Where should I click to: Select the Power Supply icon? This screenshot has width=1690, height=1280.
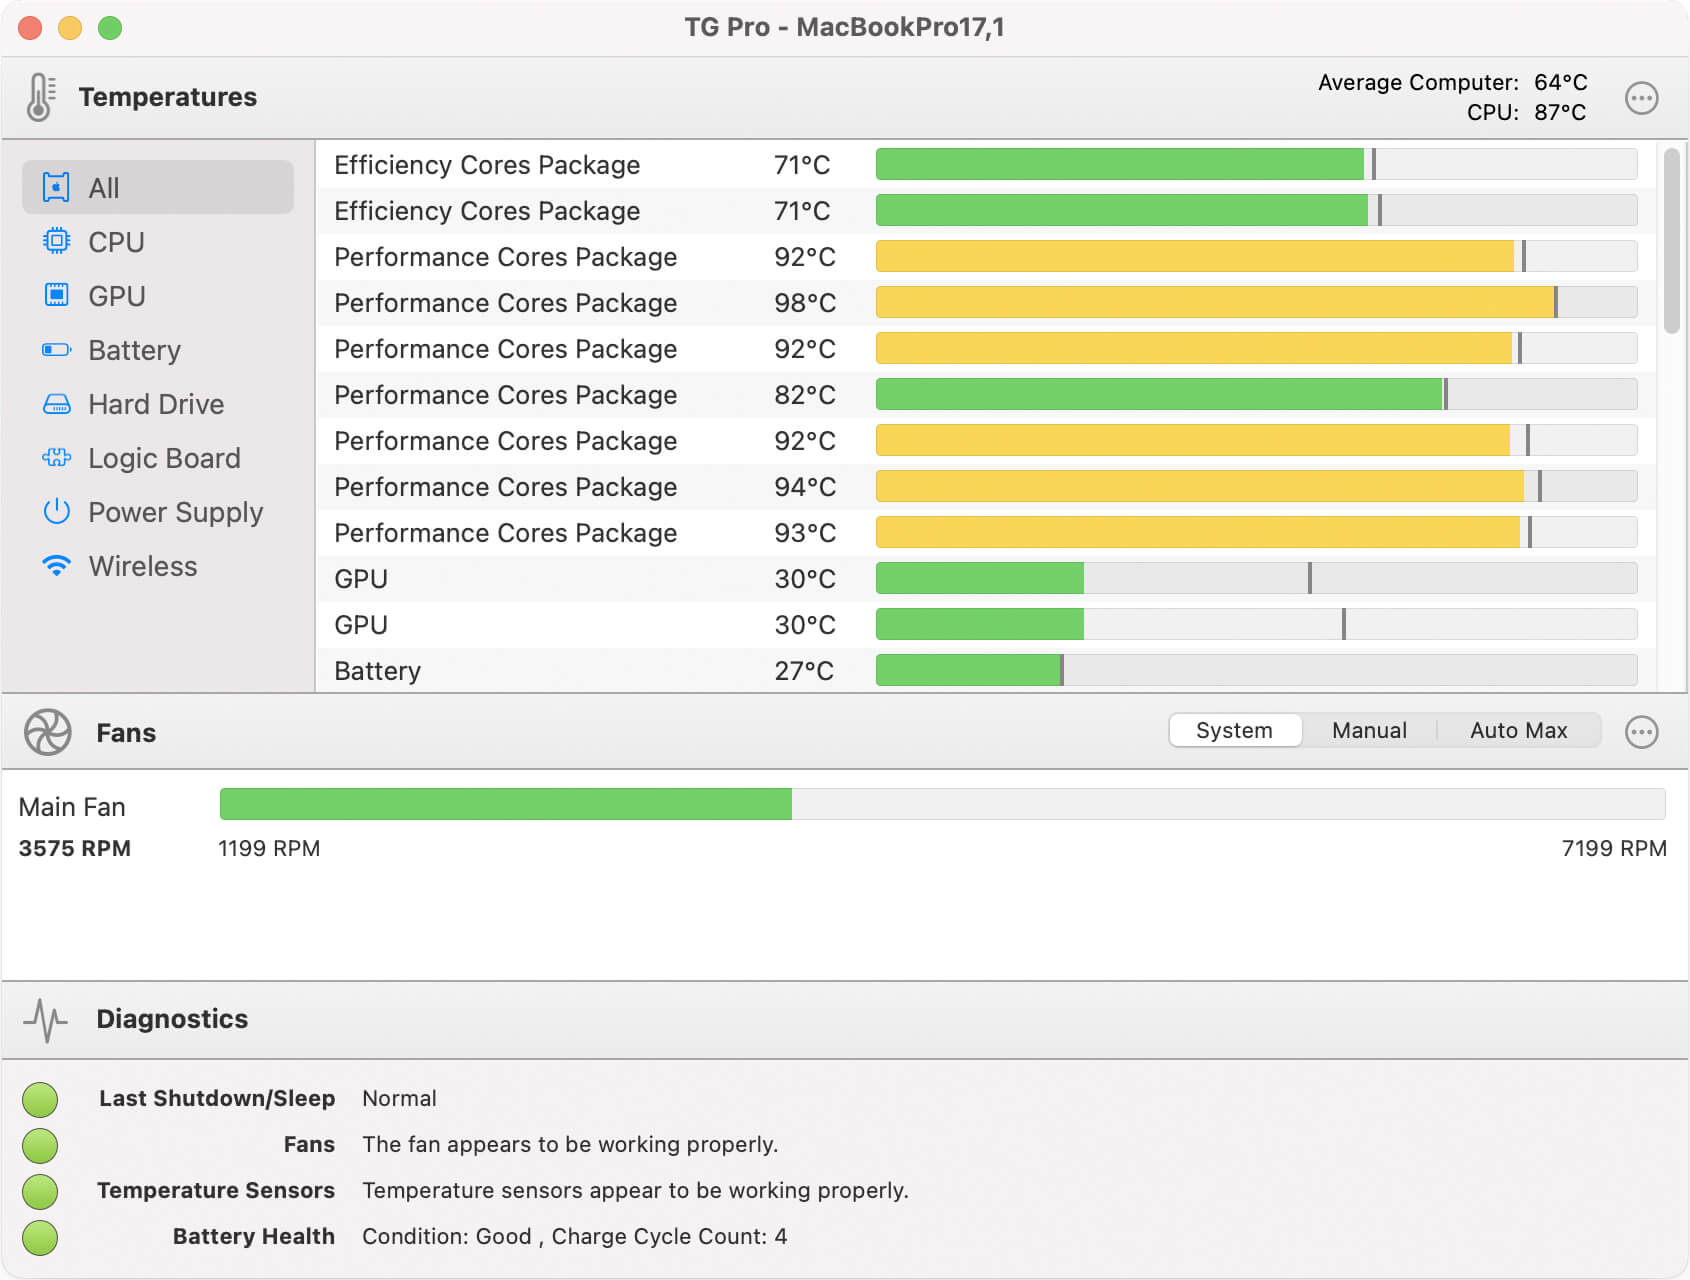pos(57,511)
